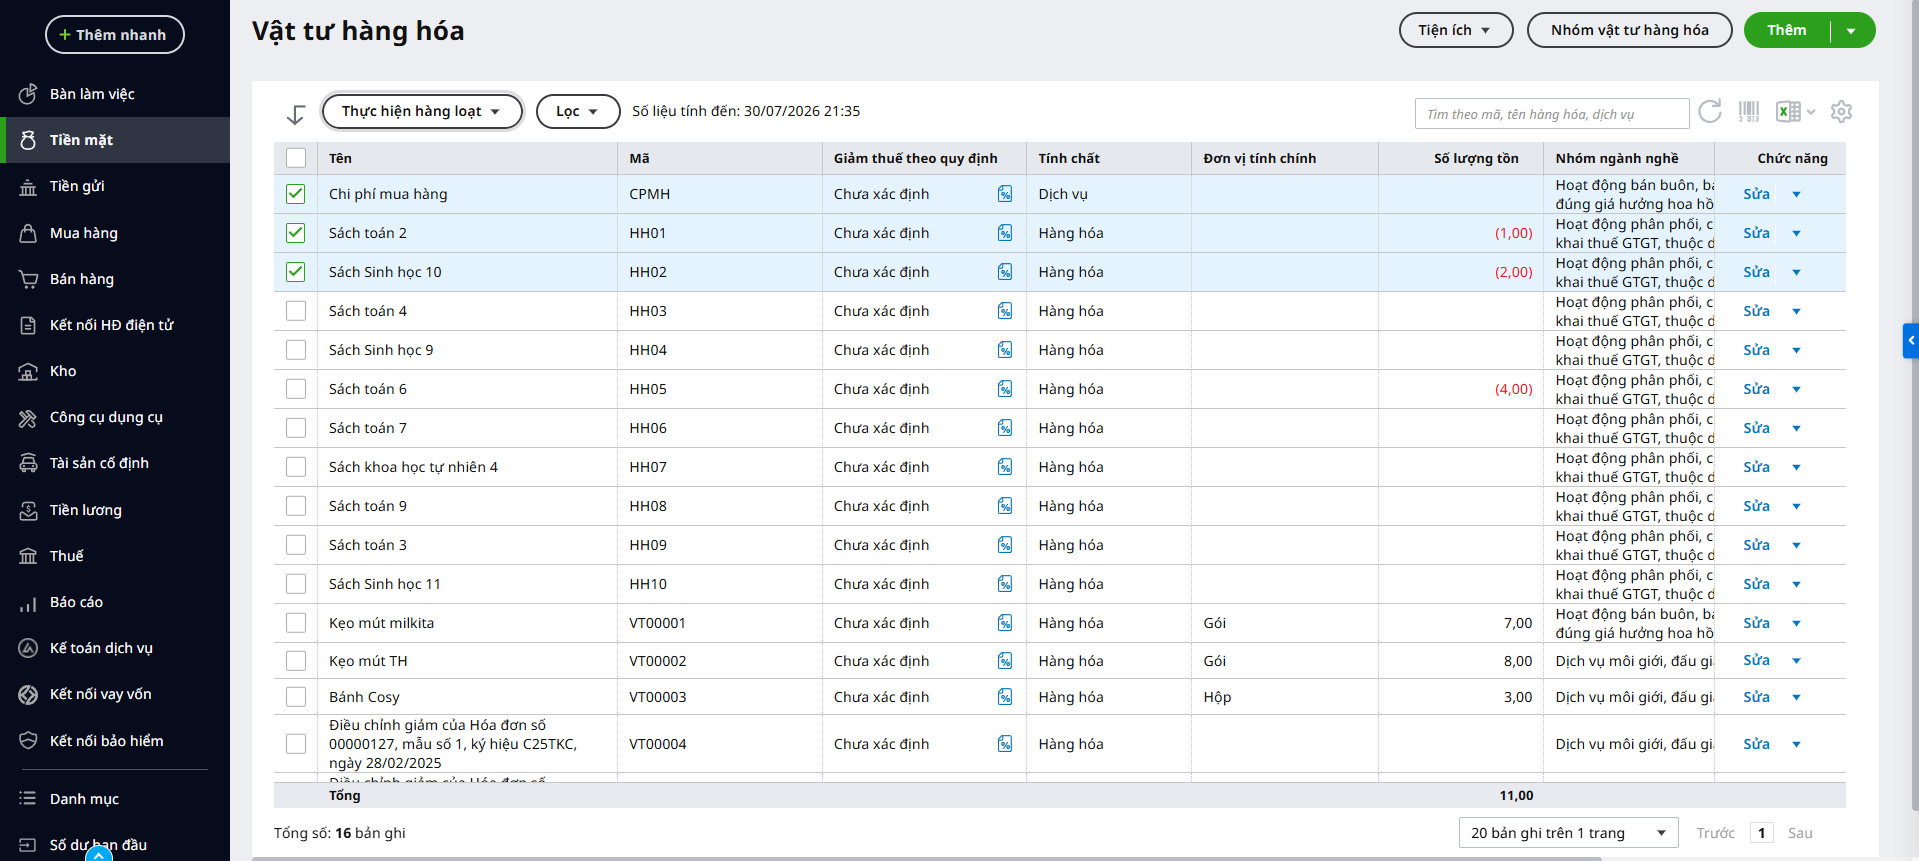Open Kết nối HĐ điện tử menu
Screen dimensions: 1919x861
115,325
